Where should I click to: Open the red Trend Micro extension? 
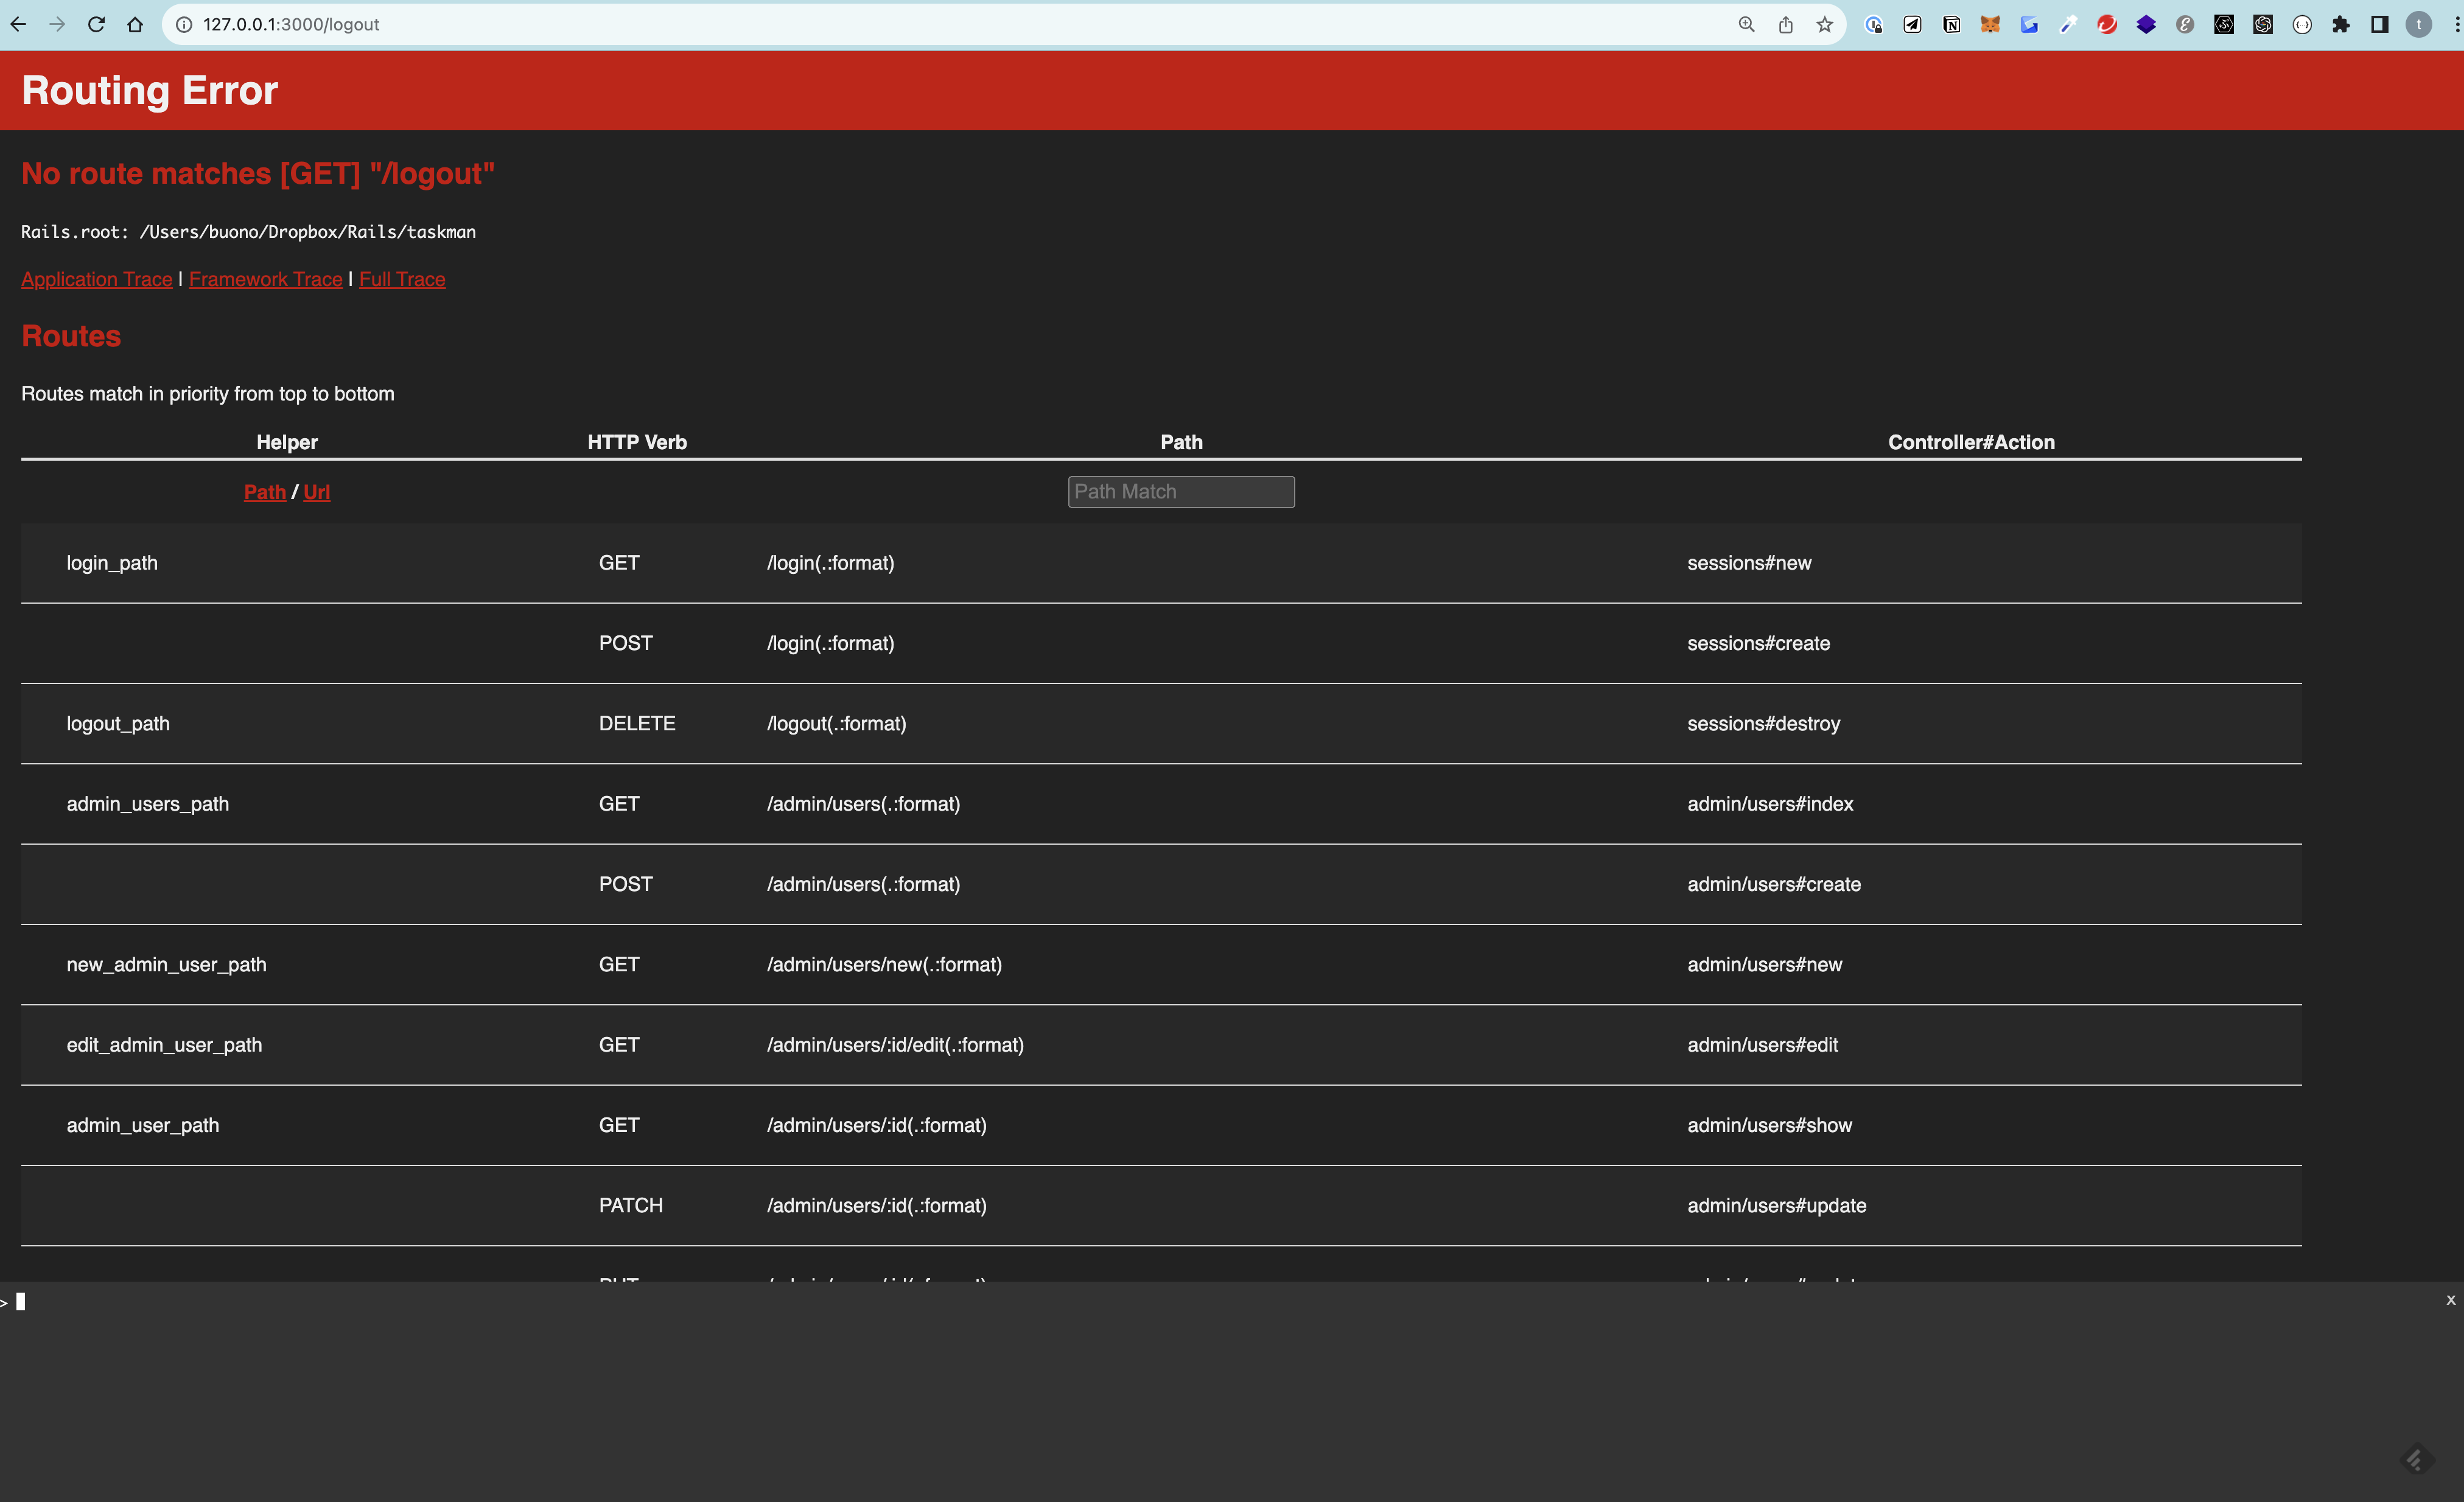[2107, 24]
